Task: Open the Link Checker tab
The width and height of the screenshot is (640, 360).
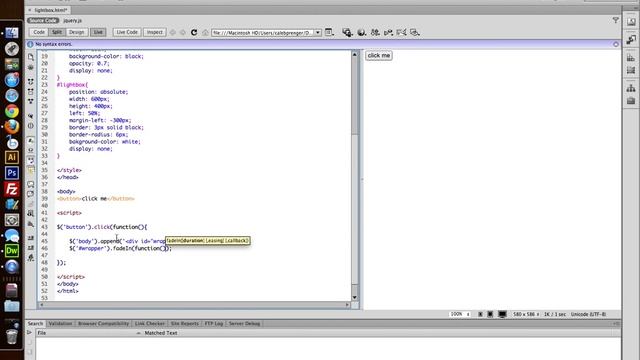Action: tap(150, 324)
